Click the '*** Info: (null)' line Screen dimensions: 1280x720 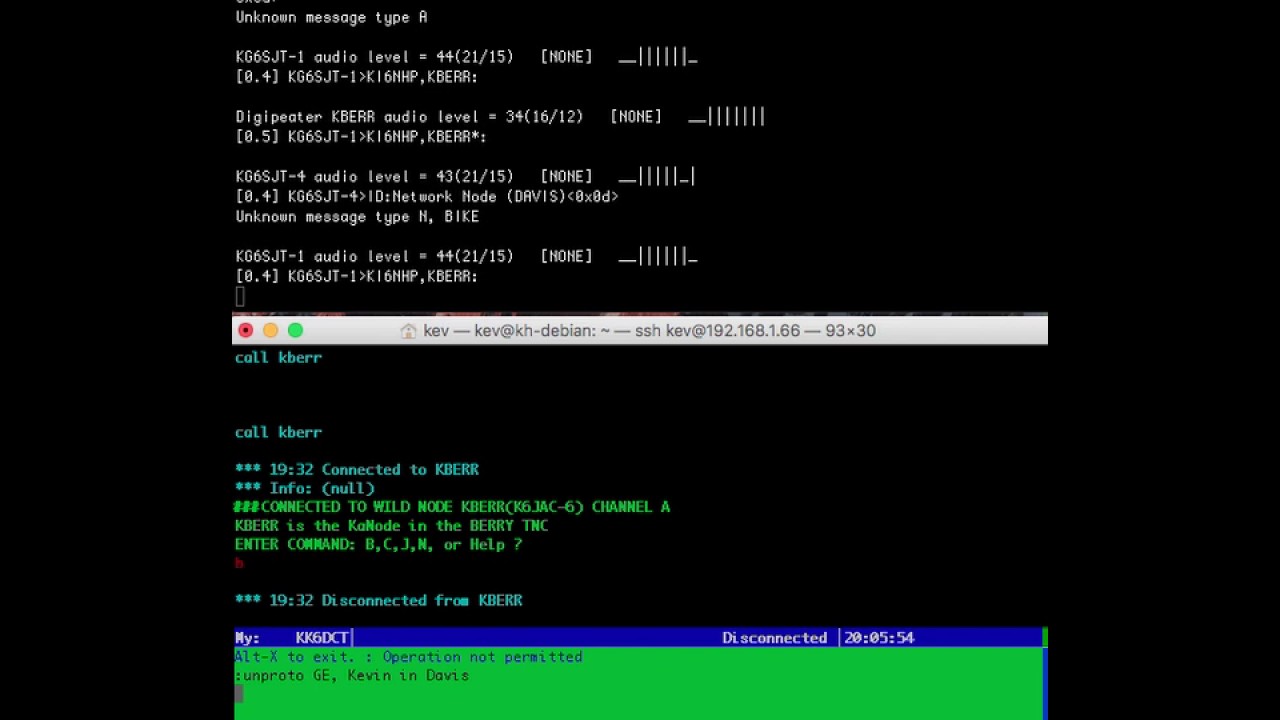[305, 488]
